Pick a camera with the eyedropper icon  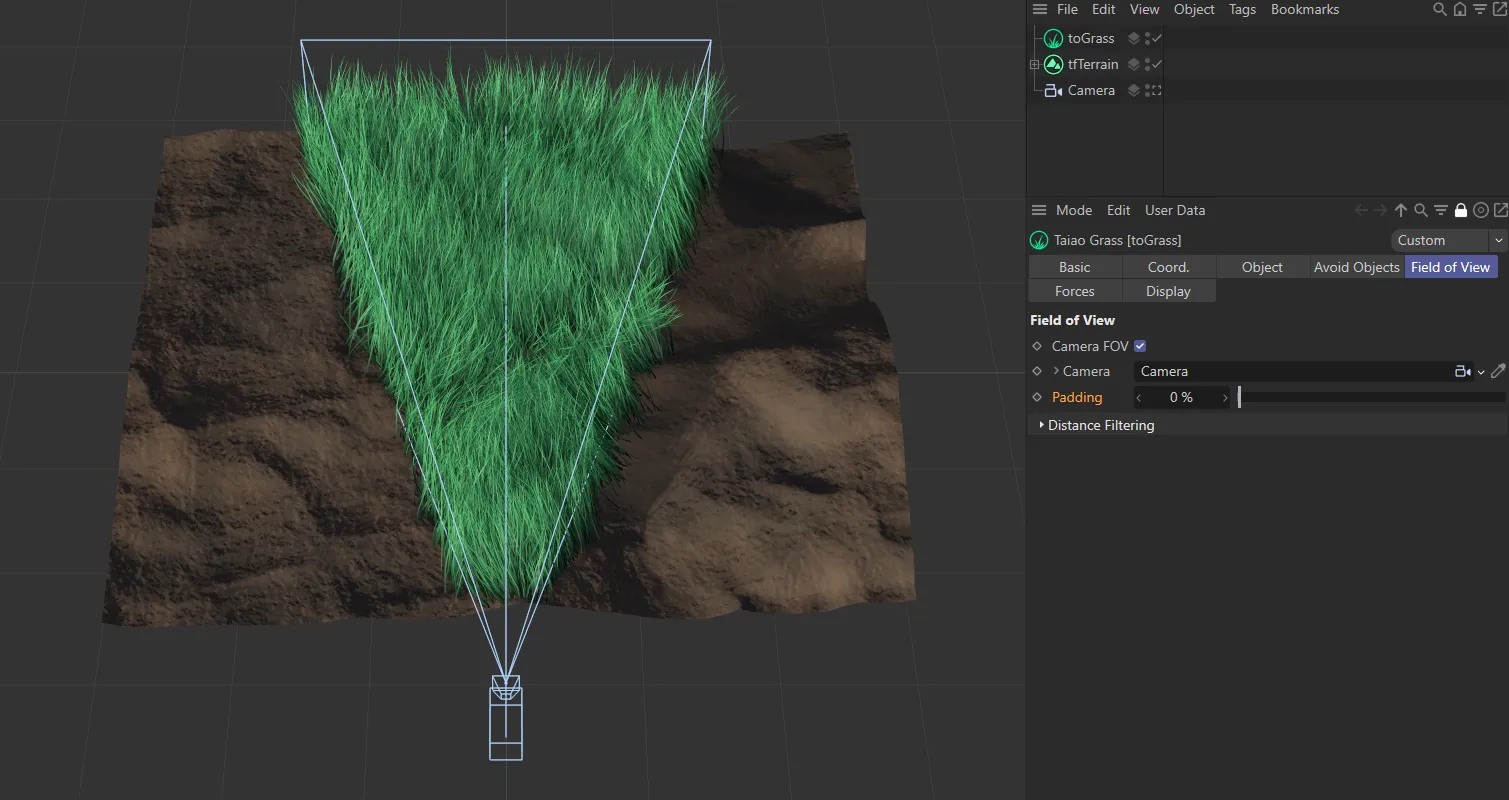pos(1498,371)
